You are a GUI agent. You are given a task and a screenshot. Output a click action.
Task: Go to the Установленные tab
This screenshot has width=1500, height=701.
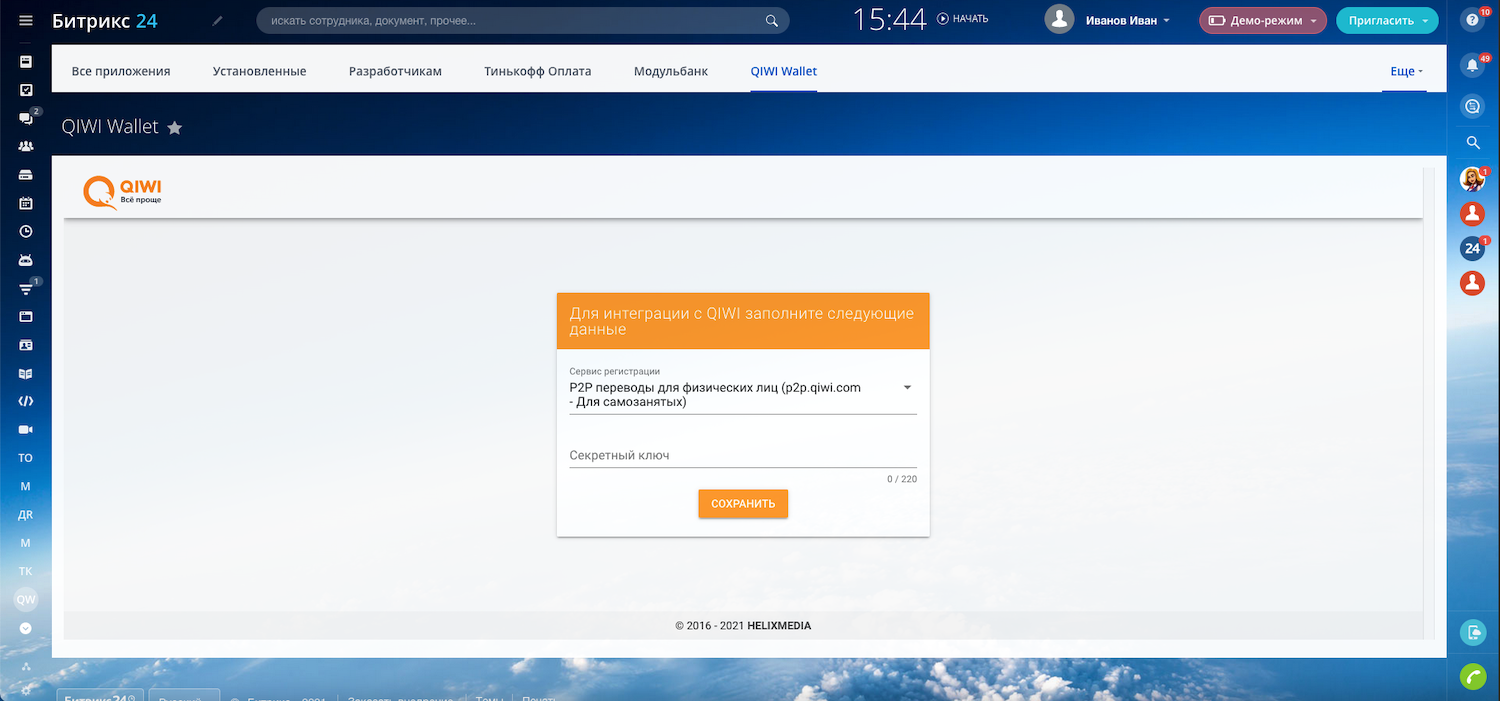[259, 71]
